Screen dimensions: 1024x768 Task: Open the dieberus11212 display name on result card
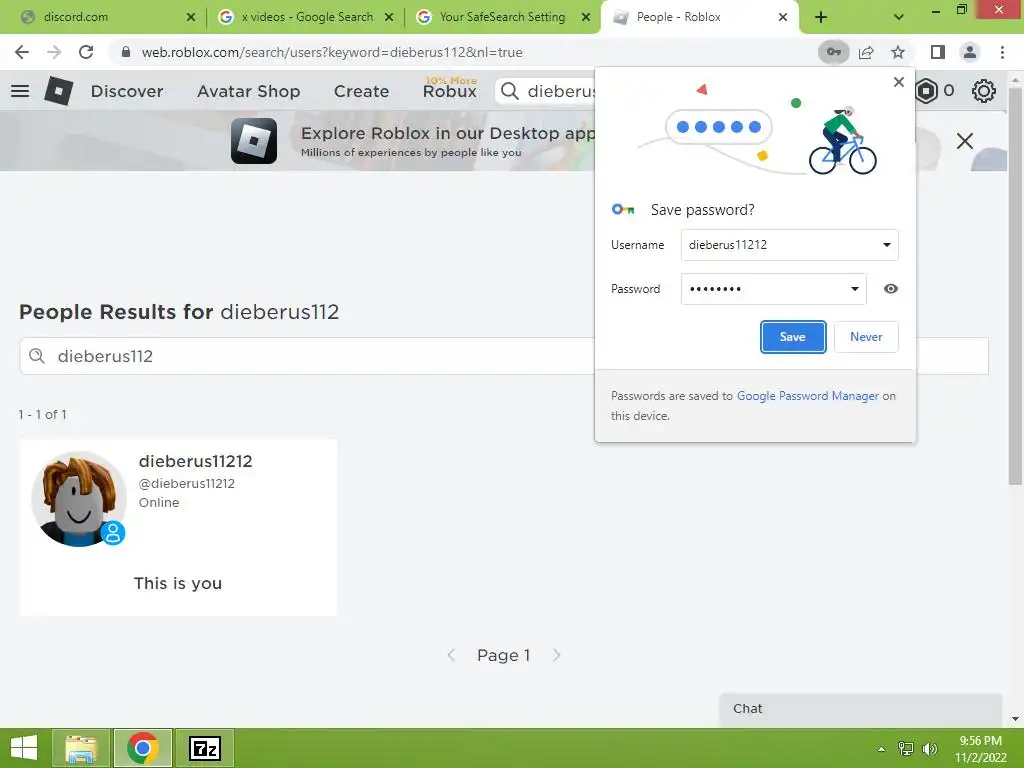195,461
